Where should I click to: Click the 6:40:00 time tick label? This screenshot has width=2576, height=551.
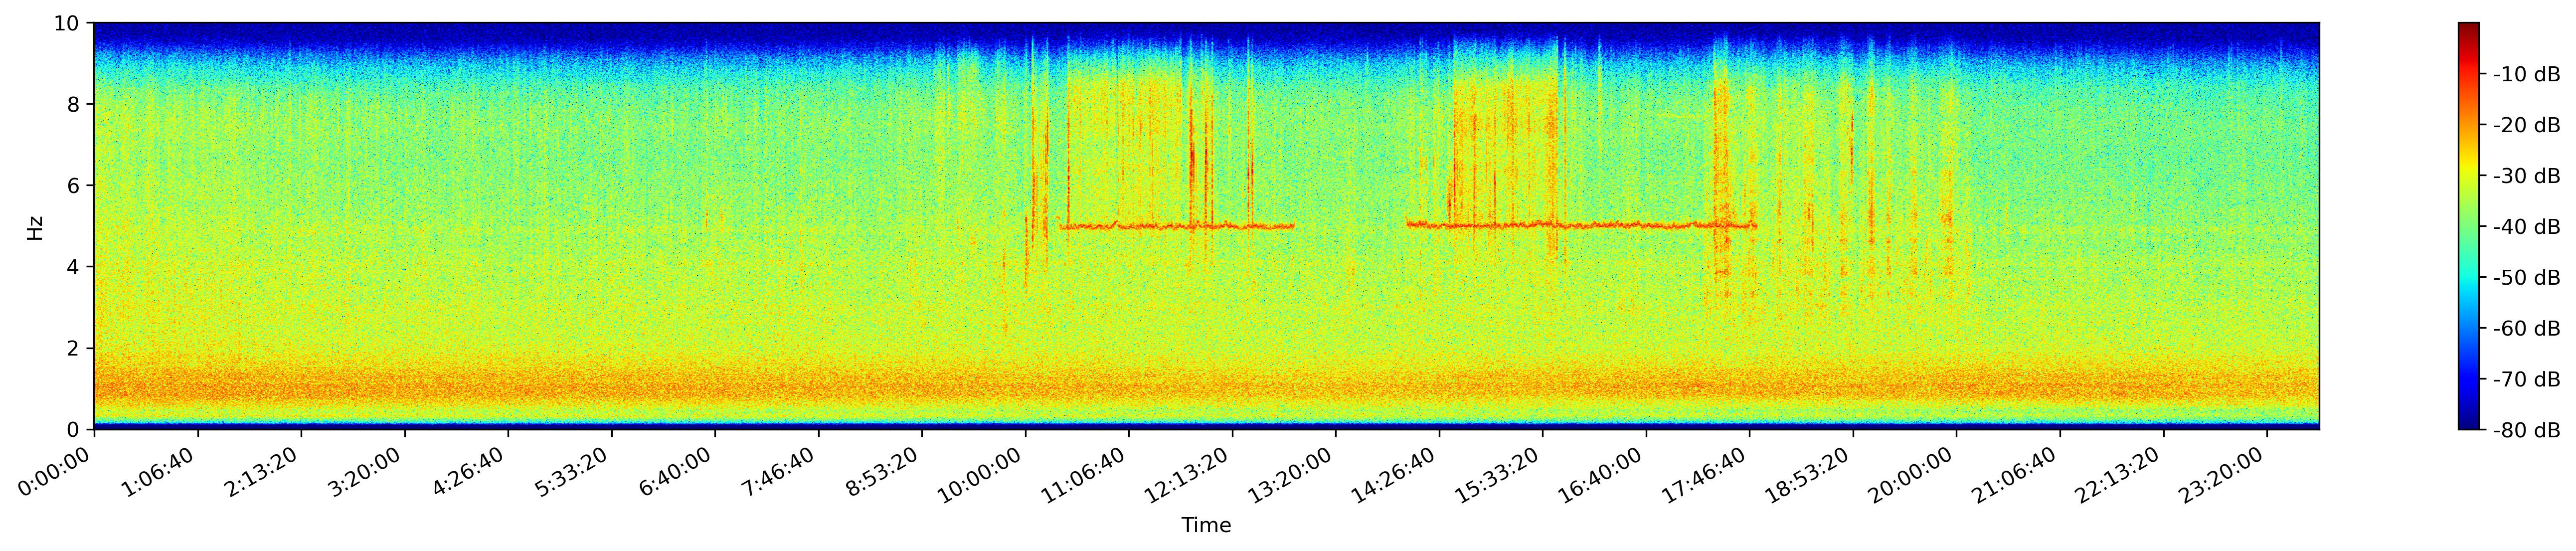(x=675, y=472)
